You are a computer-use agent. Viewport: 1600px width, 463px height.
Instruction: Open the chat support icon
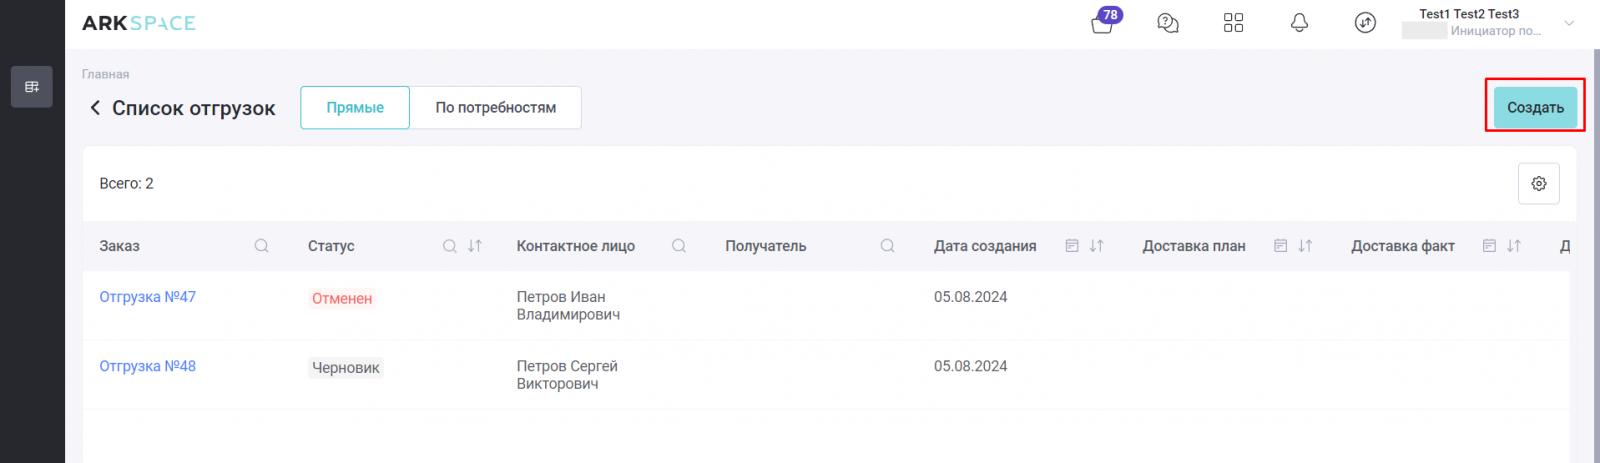click(1168, 23)
